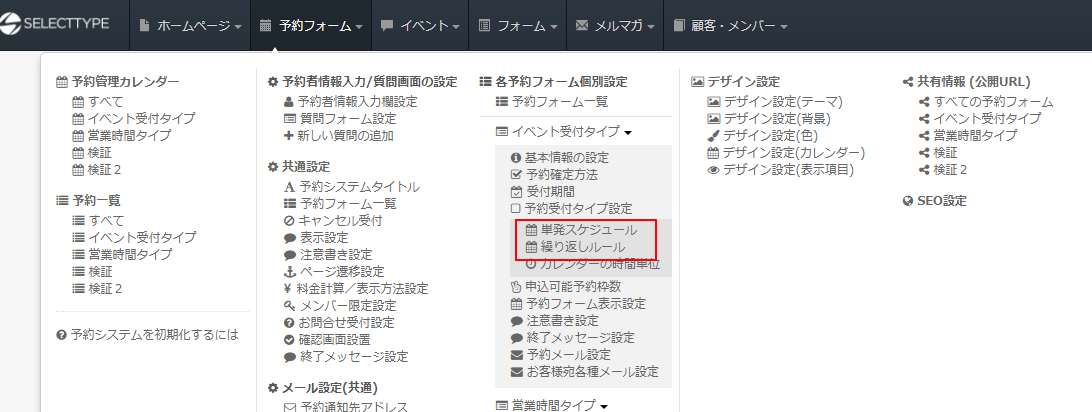Viewport: 1092px width, 412px height.
Task: Collapse the イベント受付タイプ section
Action: [x=563, y=132]
